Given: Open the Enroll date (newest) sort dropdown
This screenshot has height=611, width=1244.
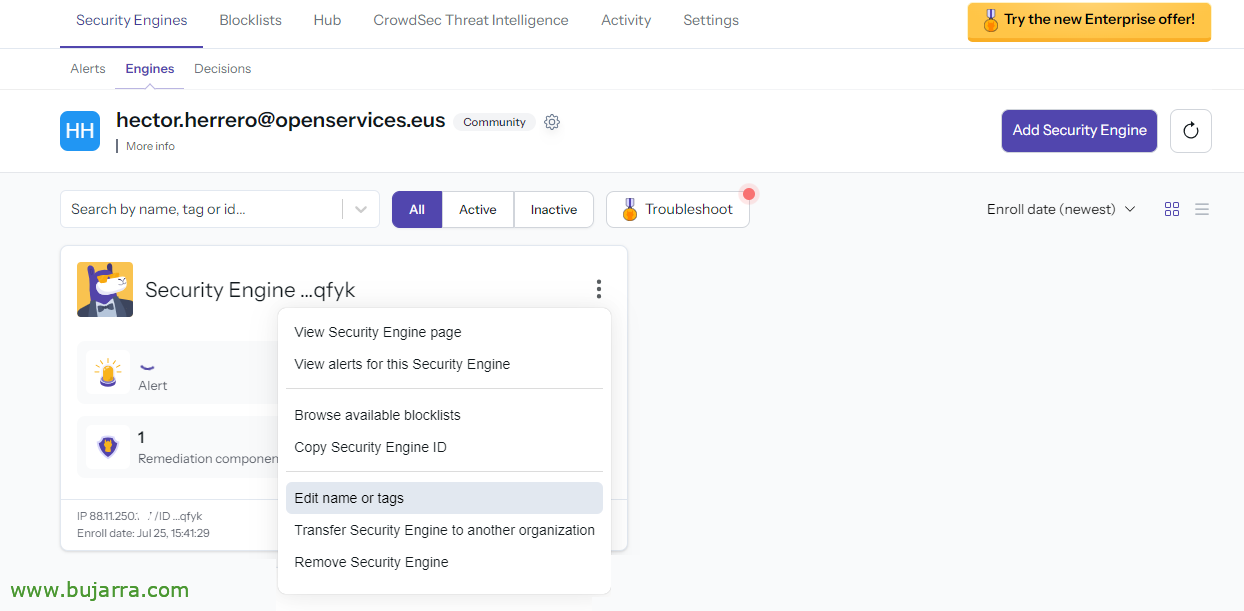Looking at the screenshot, I should pyautogui.click(x=1061, y=209).
